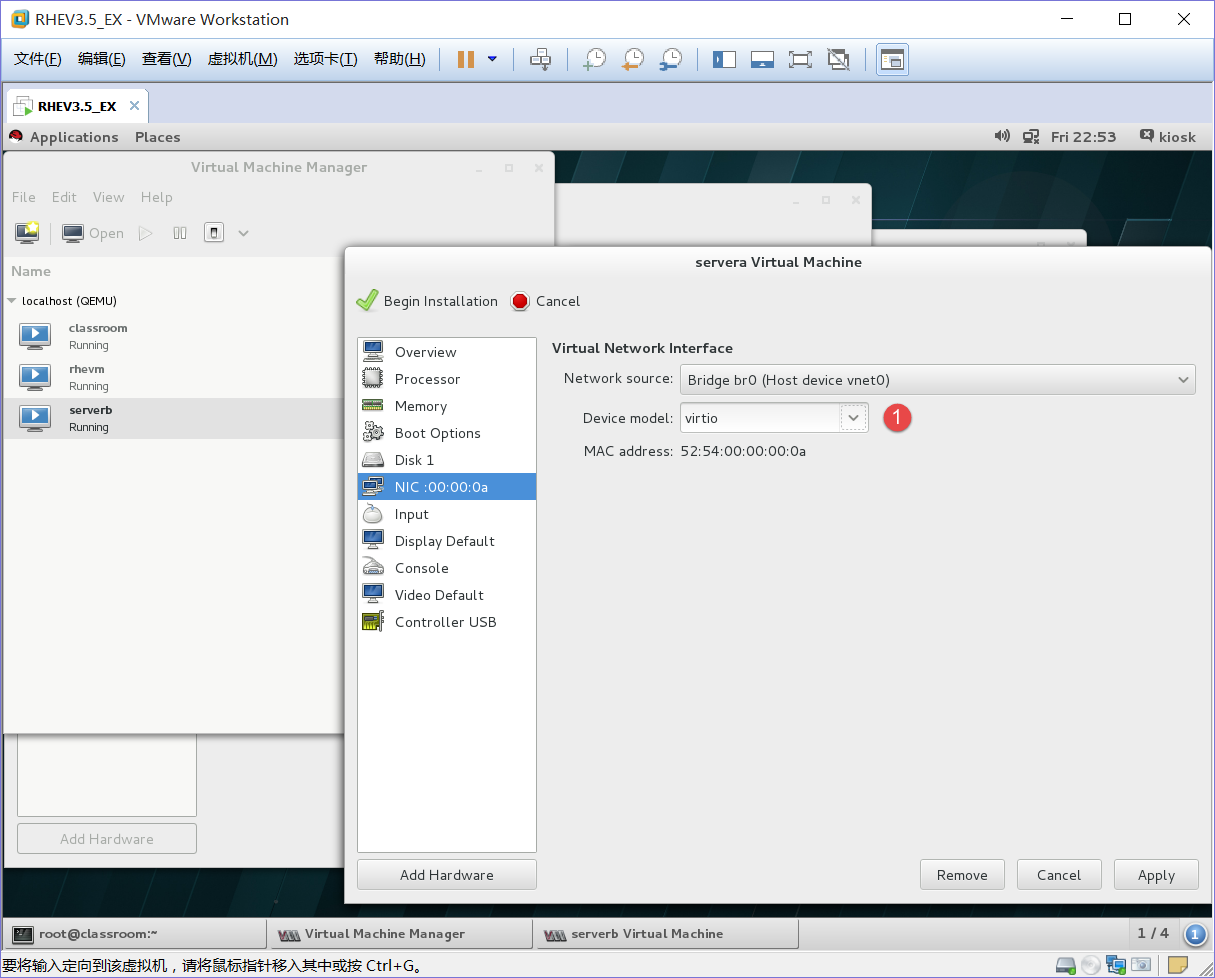Open the Network source dropdown
The height and width of the screenshot is (978, 1215).
938,380
